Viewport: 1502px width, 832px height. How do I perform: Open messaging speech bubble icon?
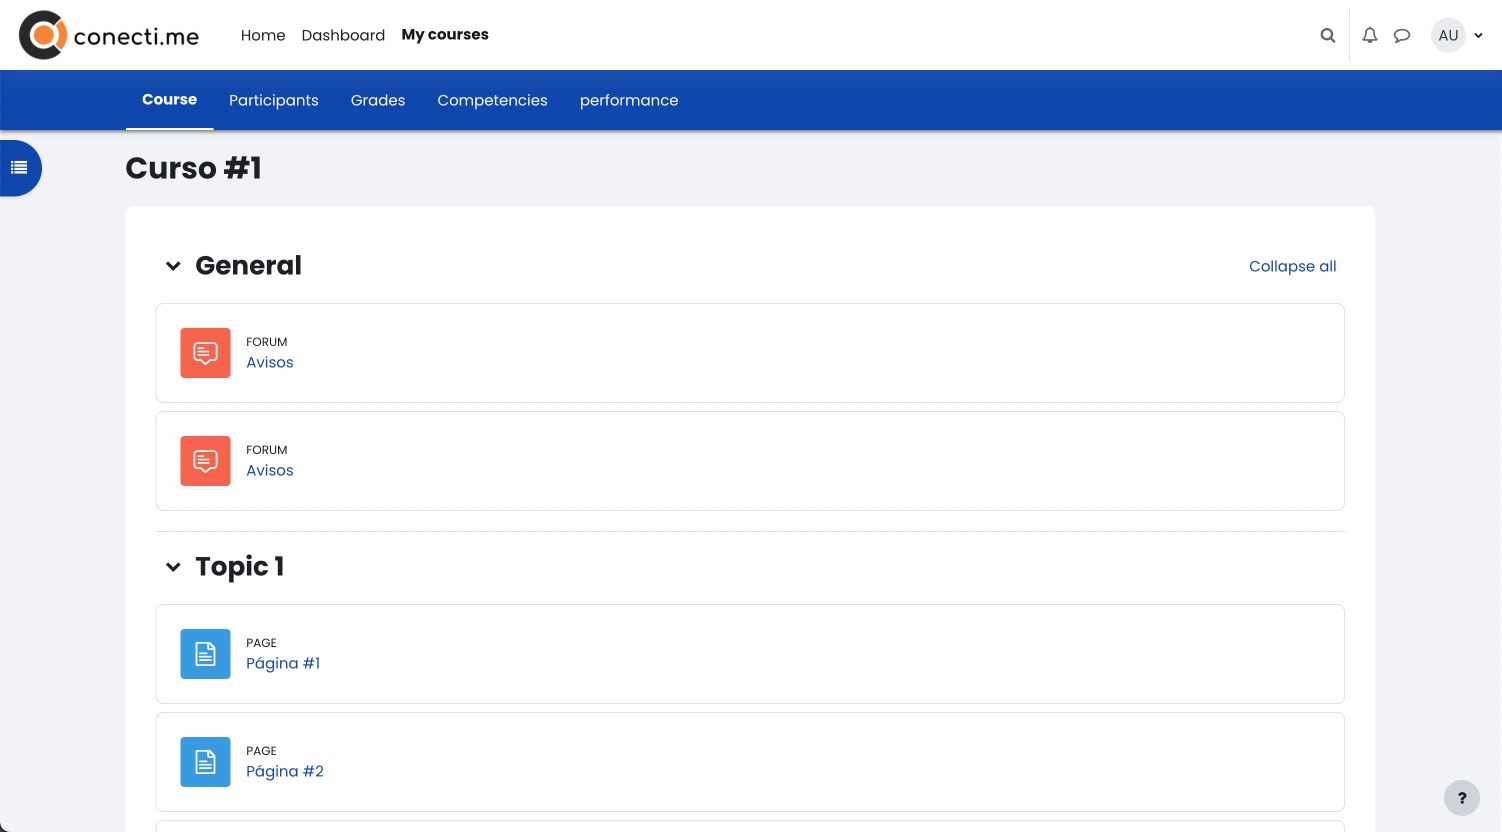[x=1402, y=35]
